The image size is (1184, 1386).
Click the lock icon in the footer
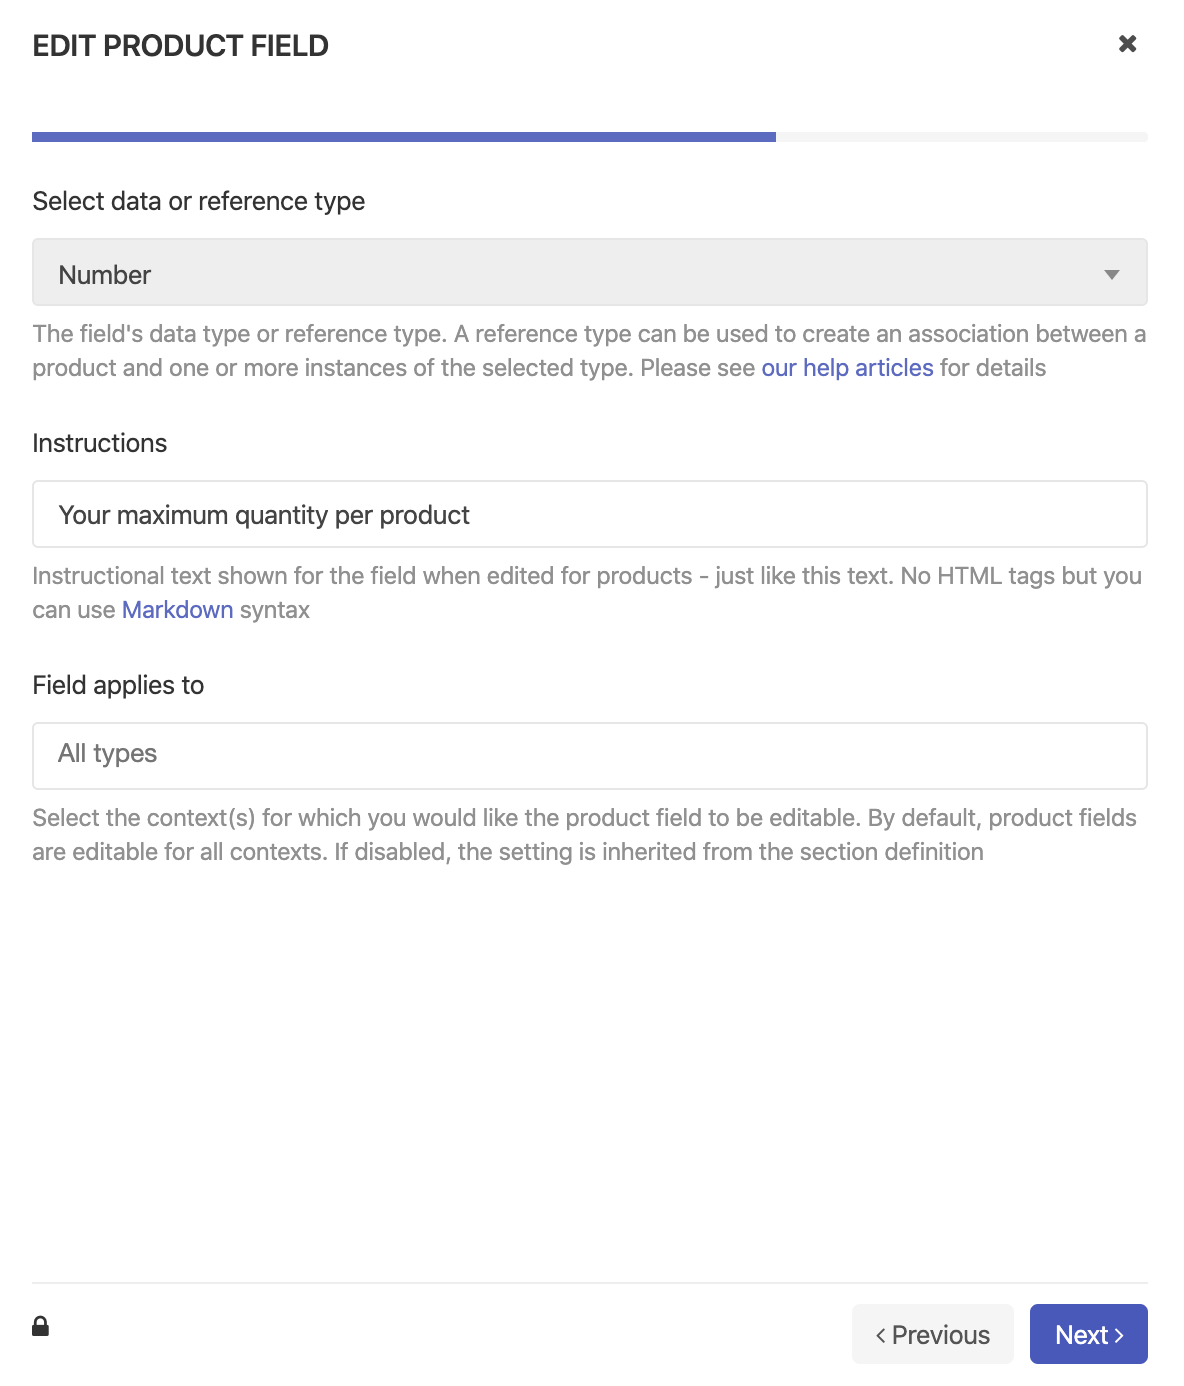(40, 1326)
